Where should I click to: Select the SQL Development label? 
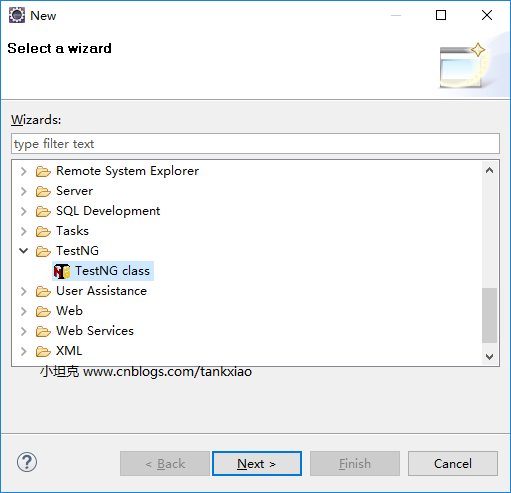coord(108,211)
